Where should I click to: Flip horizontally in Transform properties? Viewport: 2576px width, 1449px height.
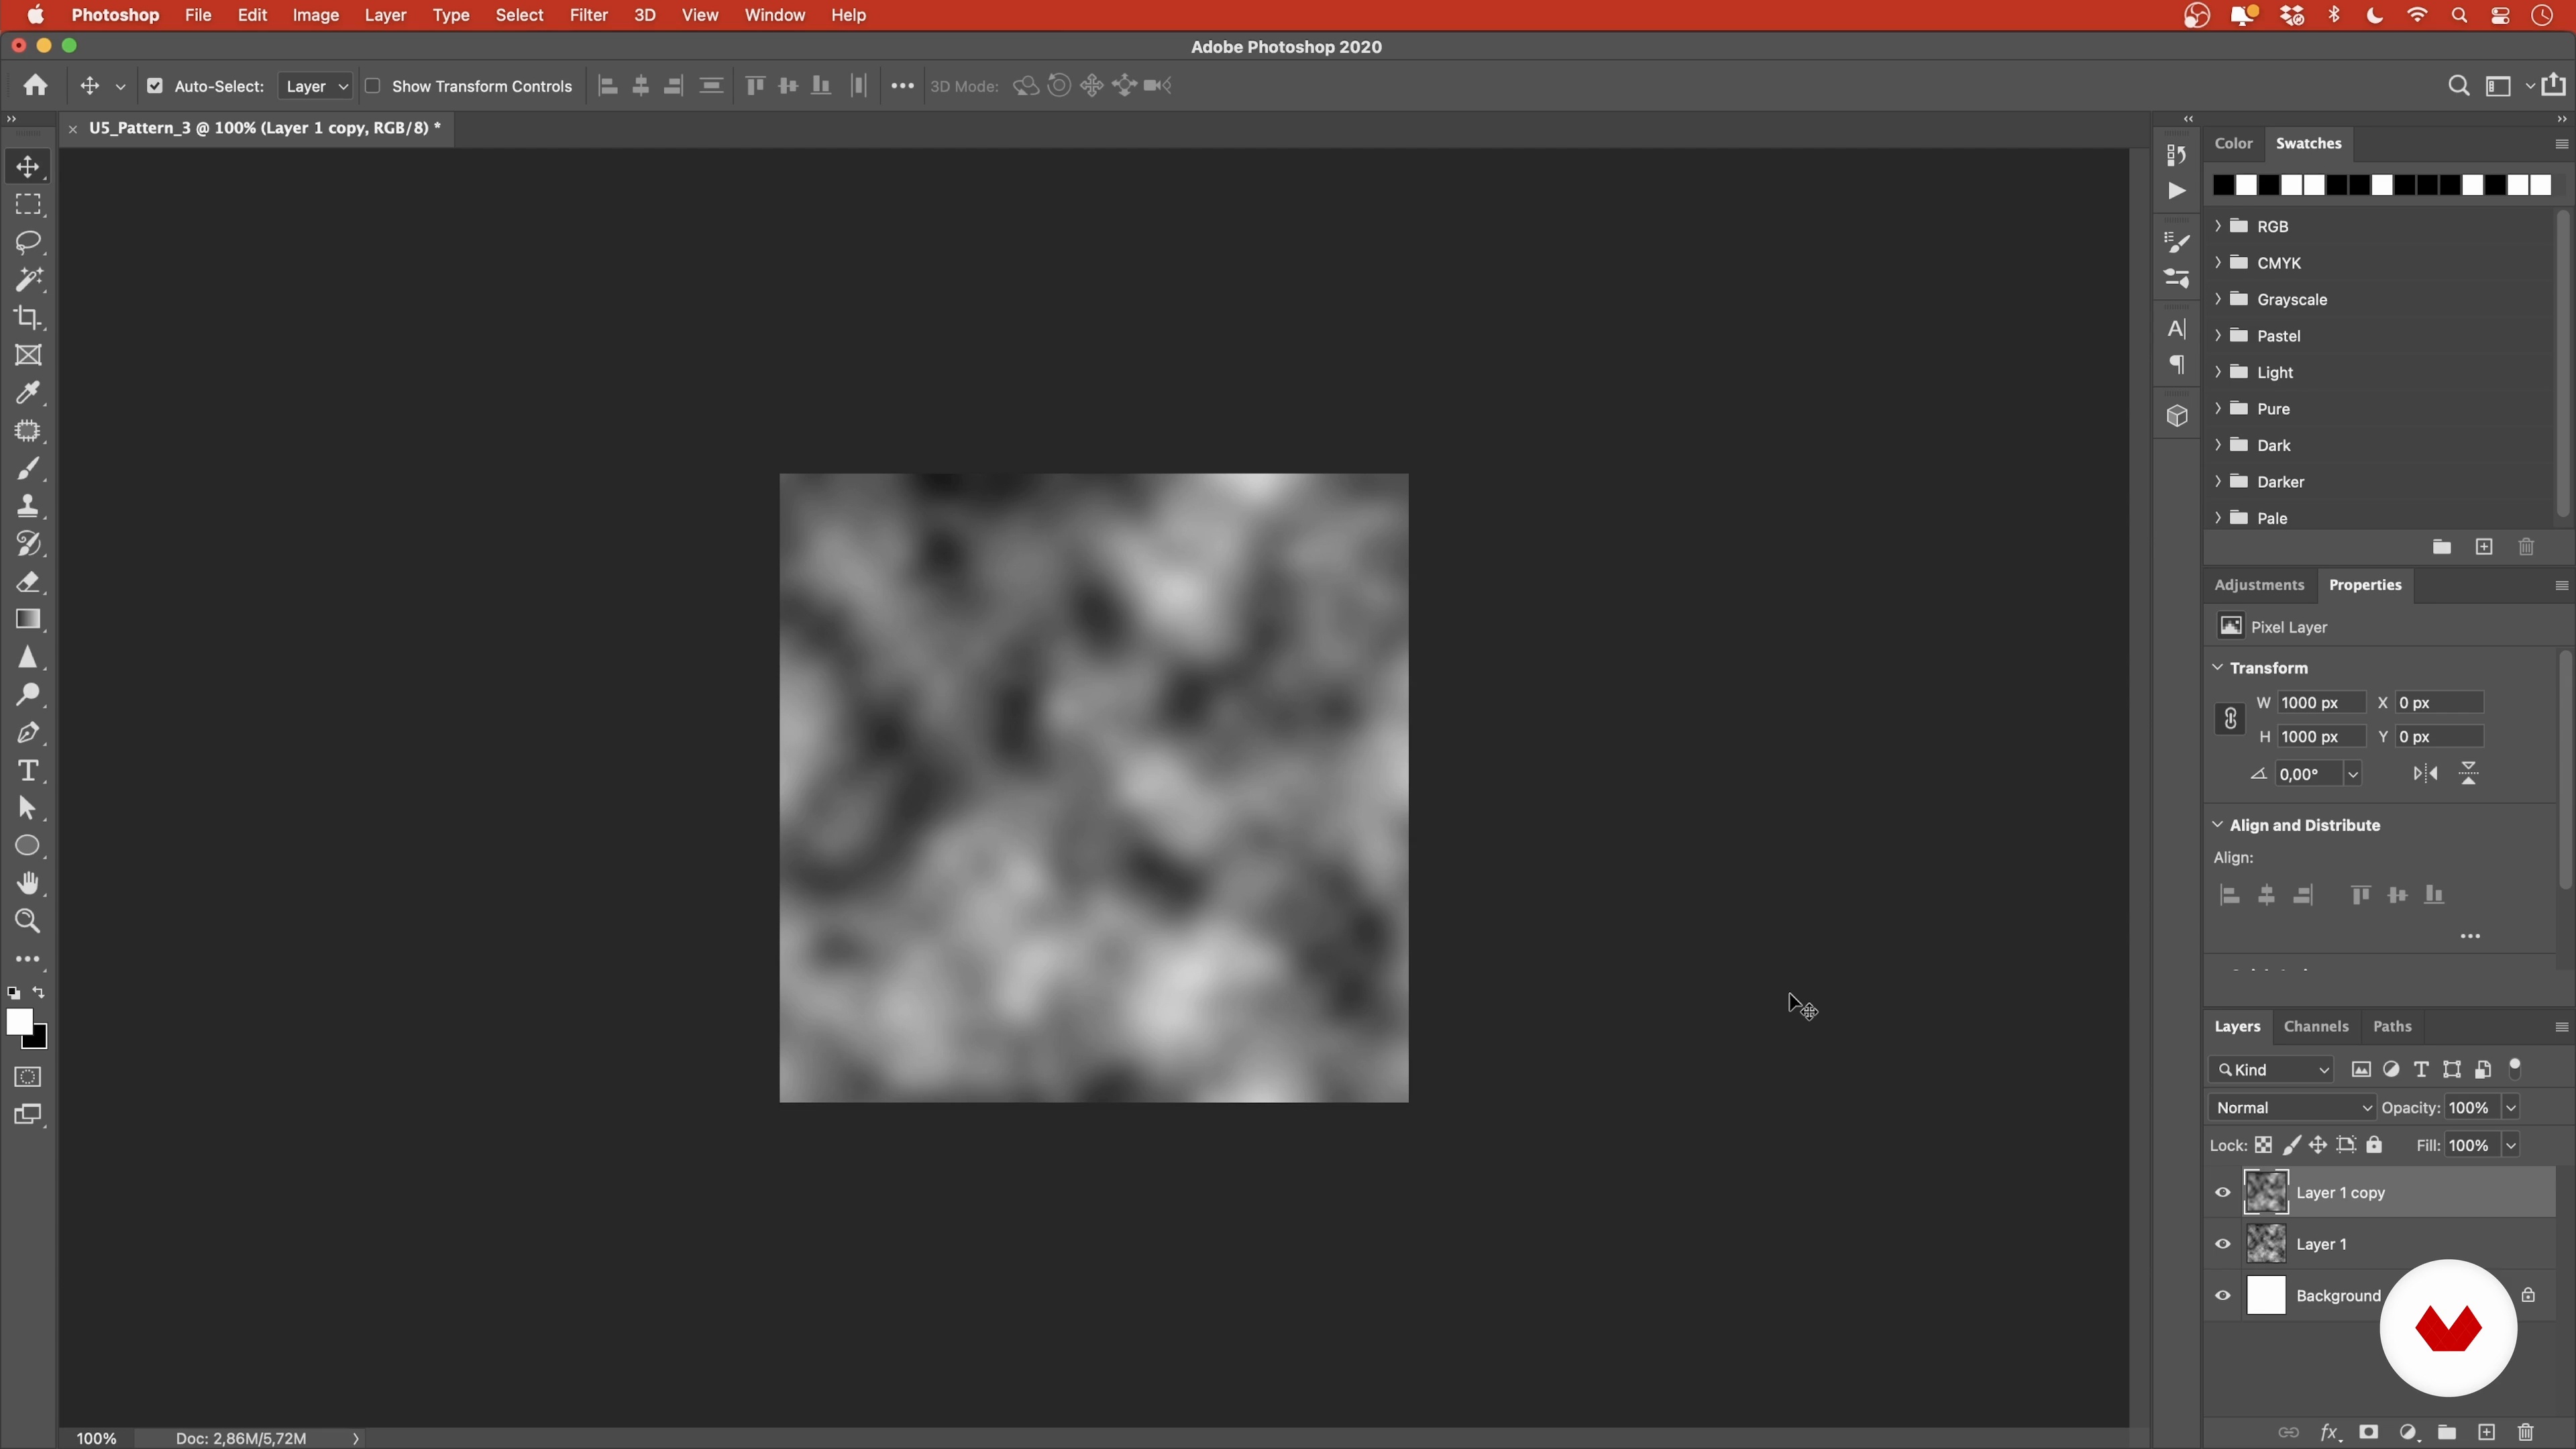(2425, 774)
